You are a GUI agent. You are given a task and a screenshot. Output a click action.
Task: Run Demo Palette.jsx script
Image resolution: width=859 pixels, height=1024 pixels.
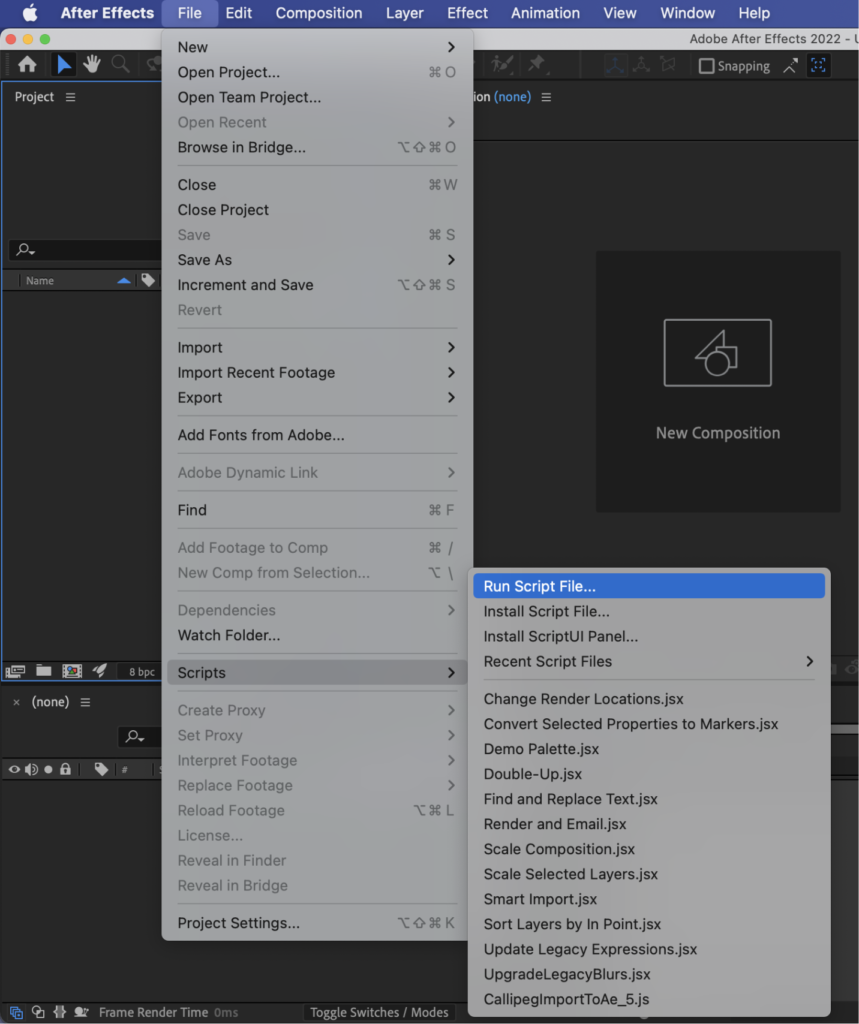pyautogui.click(x=649, y=749)
